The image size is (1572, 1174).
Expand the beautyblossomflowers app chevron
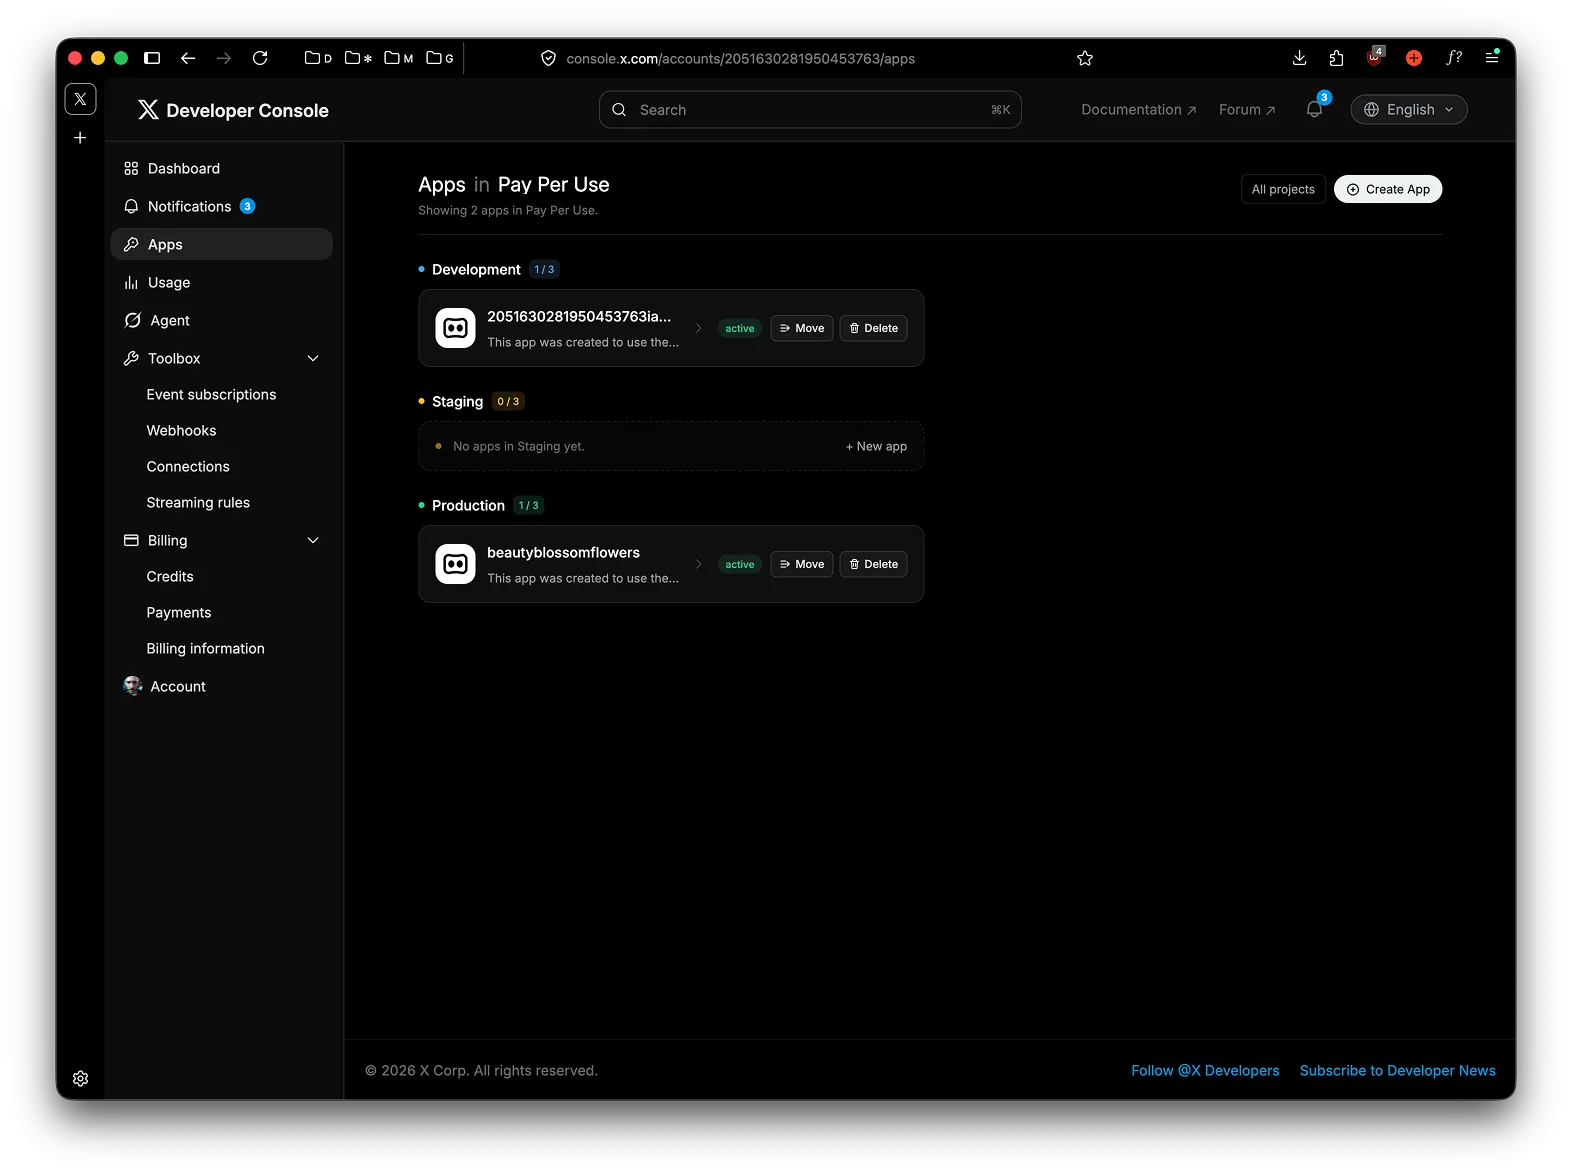[698, 564]
